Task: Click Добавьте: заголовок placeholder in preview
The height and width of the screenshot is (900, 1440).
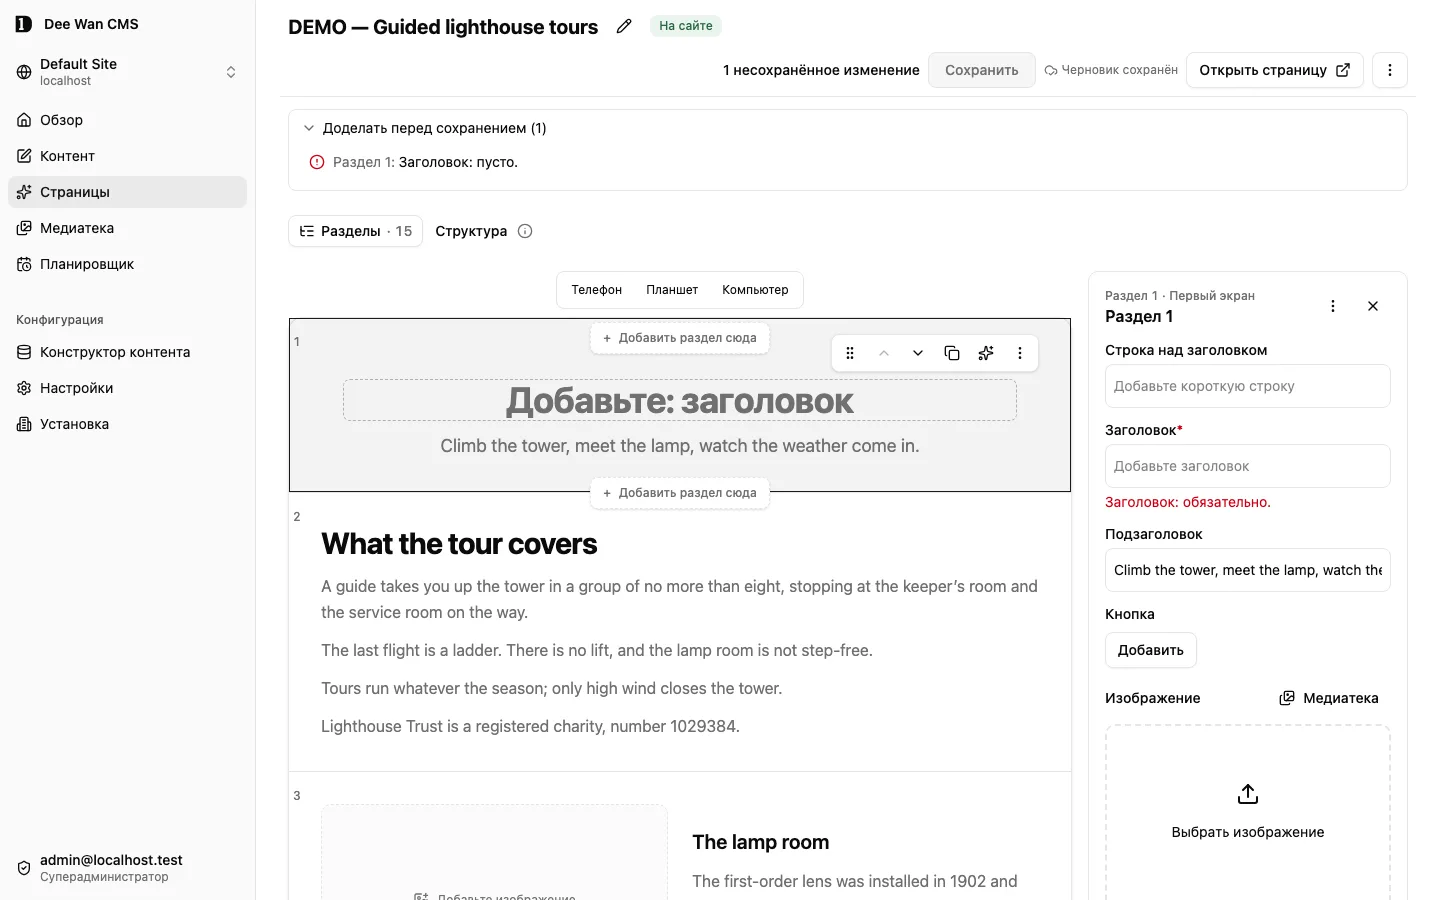Action: click(680, 400)
